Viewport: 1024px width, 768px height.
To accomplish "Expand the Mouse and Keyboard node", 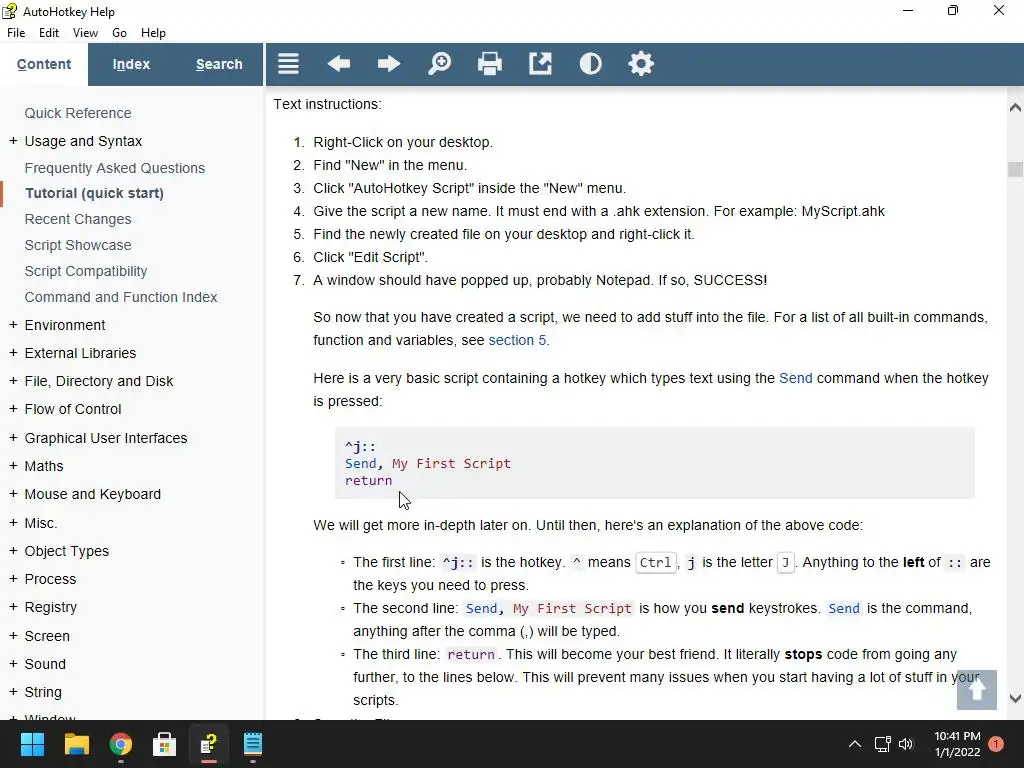I will click(13, 494).
